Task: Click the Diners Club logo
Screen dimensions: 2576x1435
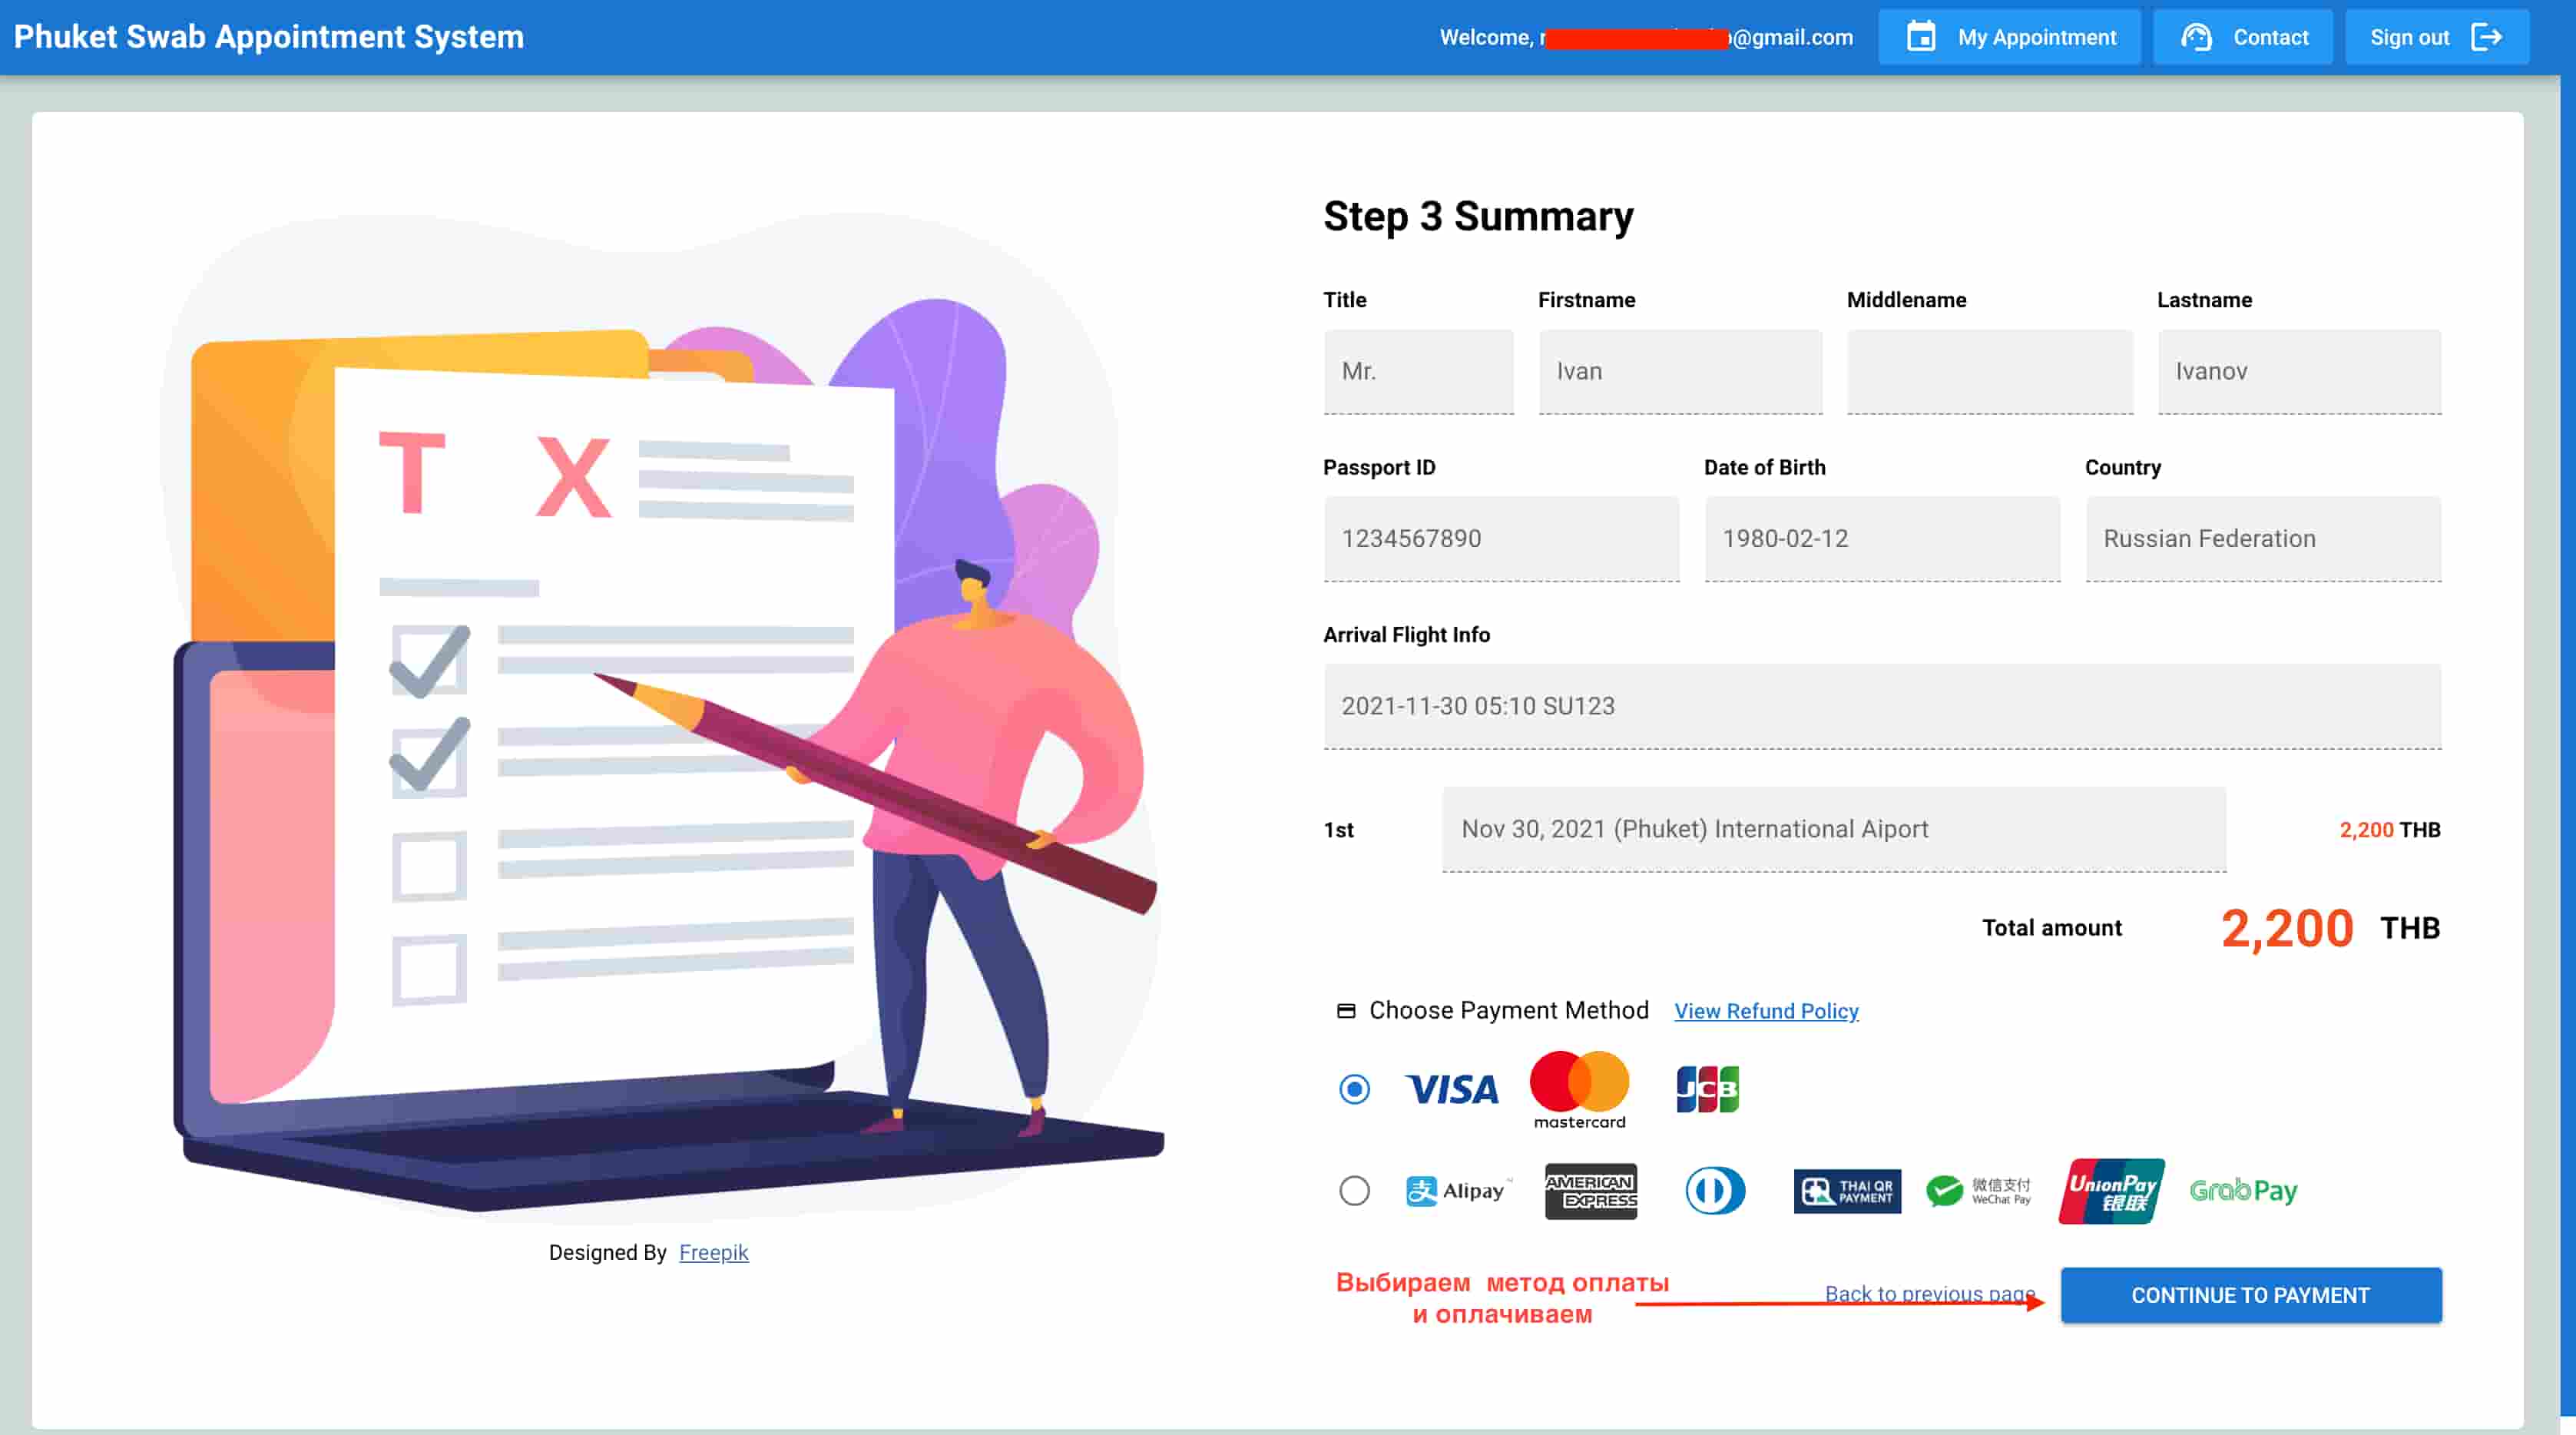Action: (1715, 1190)
